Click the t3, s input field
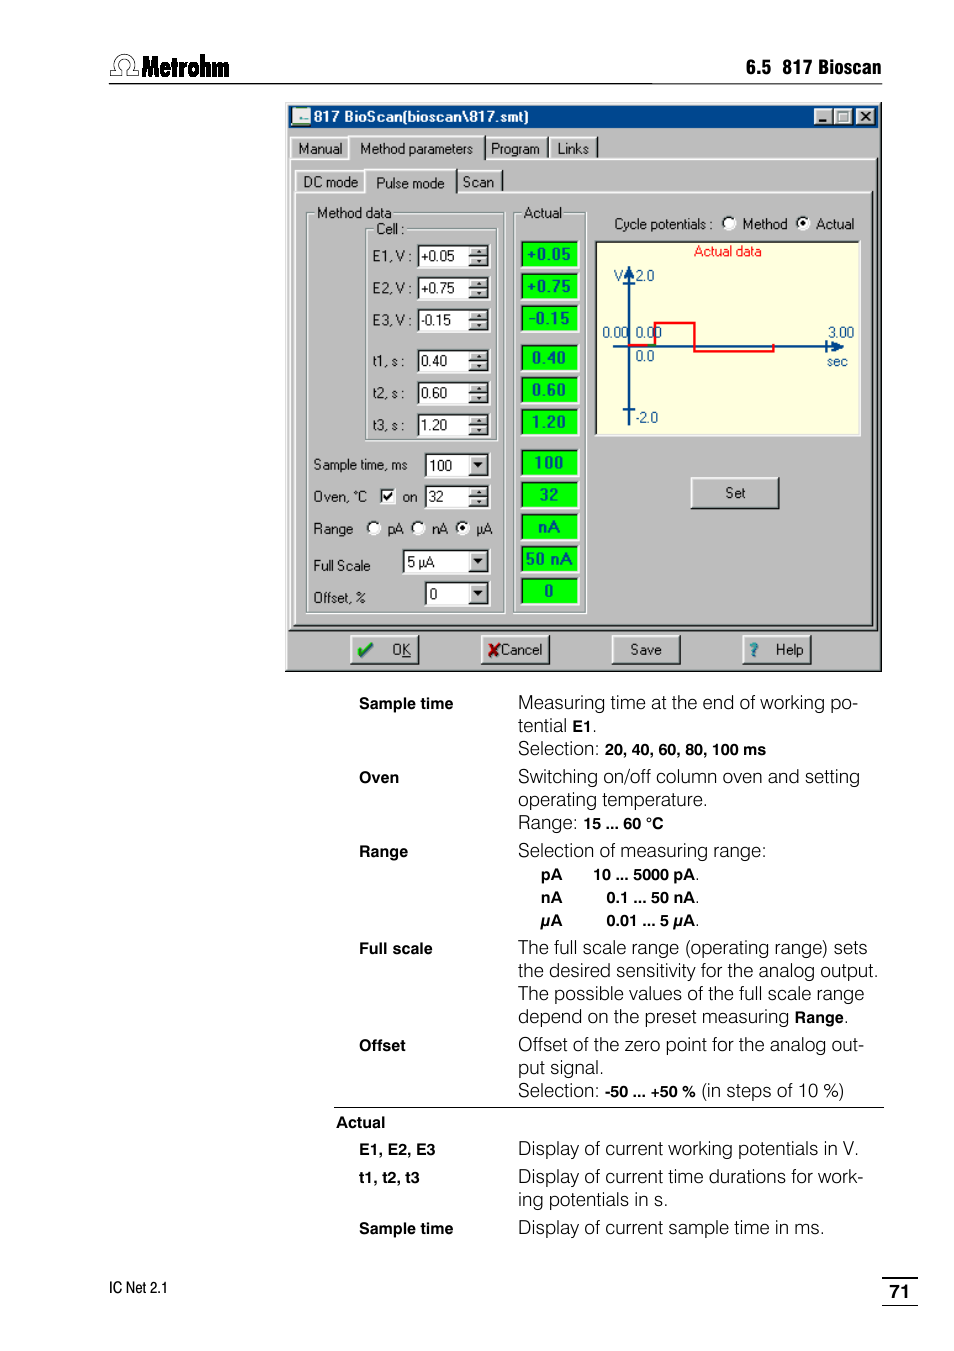 click(444, 425)
